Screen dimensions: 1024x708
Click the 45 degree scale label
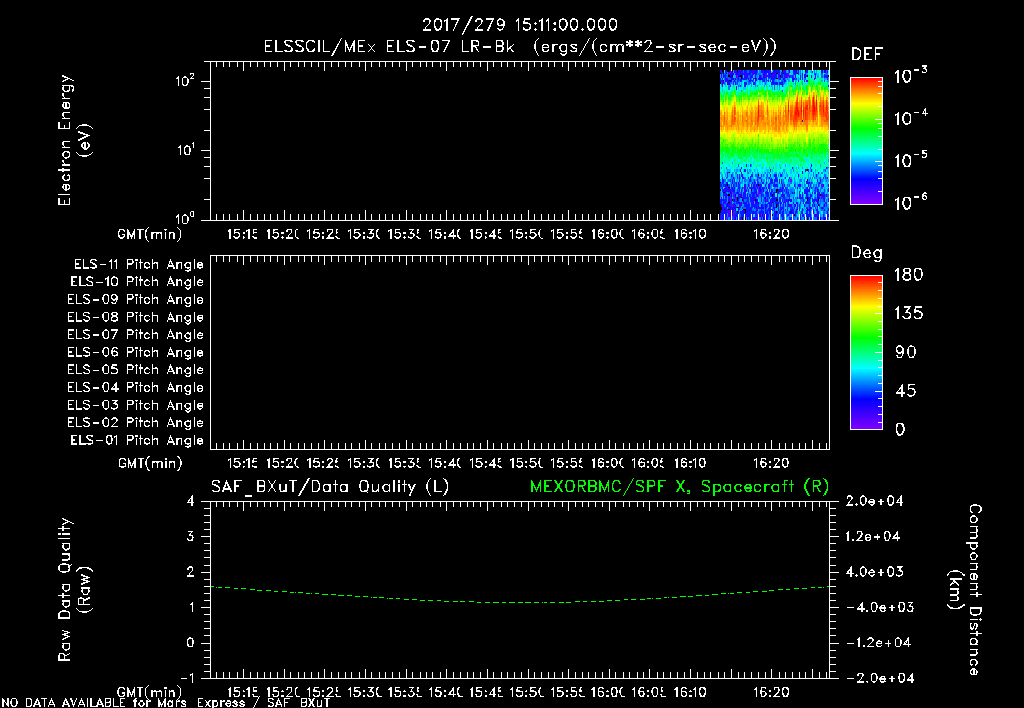(x=905, y=391)
